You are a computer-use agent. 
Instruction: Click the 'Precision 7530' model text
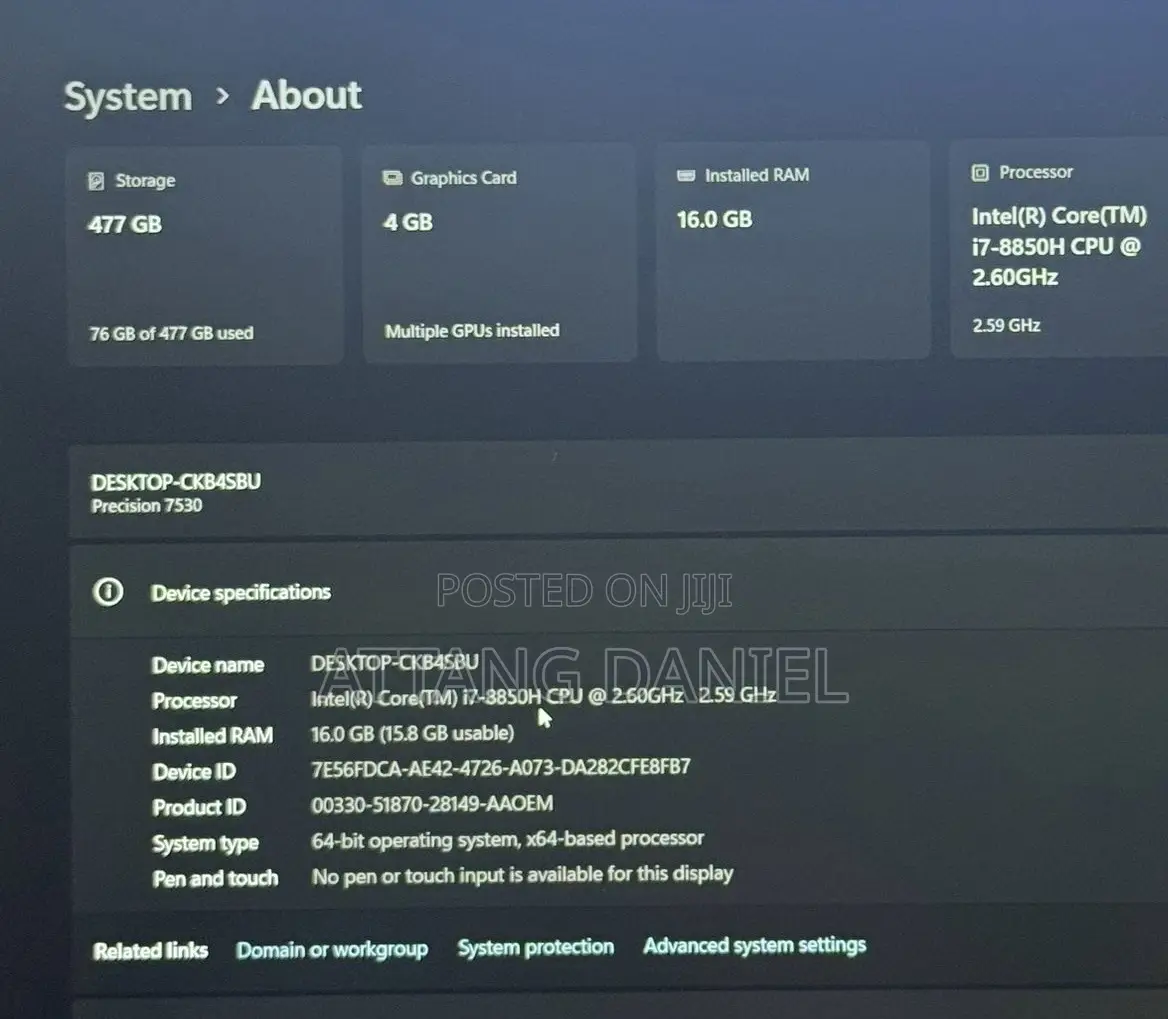coord(147,506)
